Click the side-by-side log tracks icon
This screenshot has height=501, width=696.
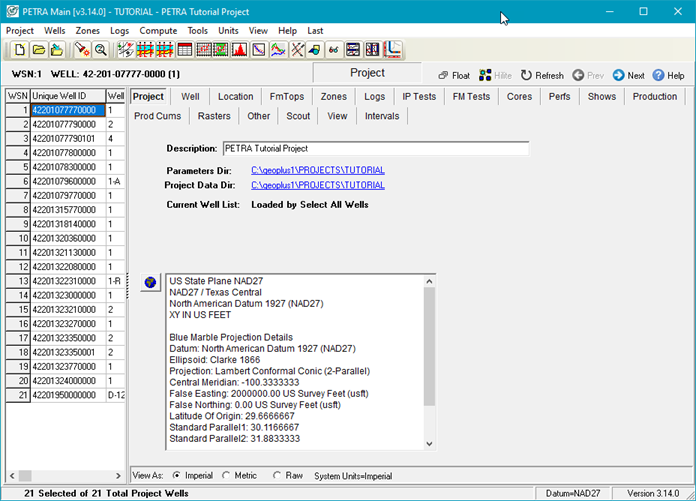tap(372, 50)
